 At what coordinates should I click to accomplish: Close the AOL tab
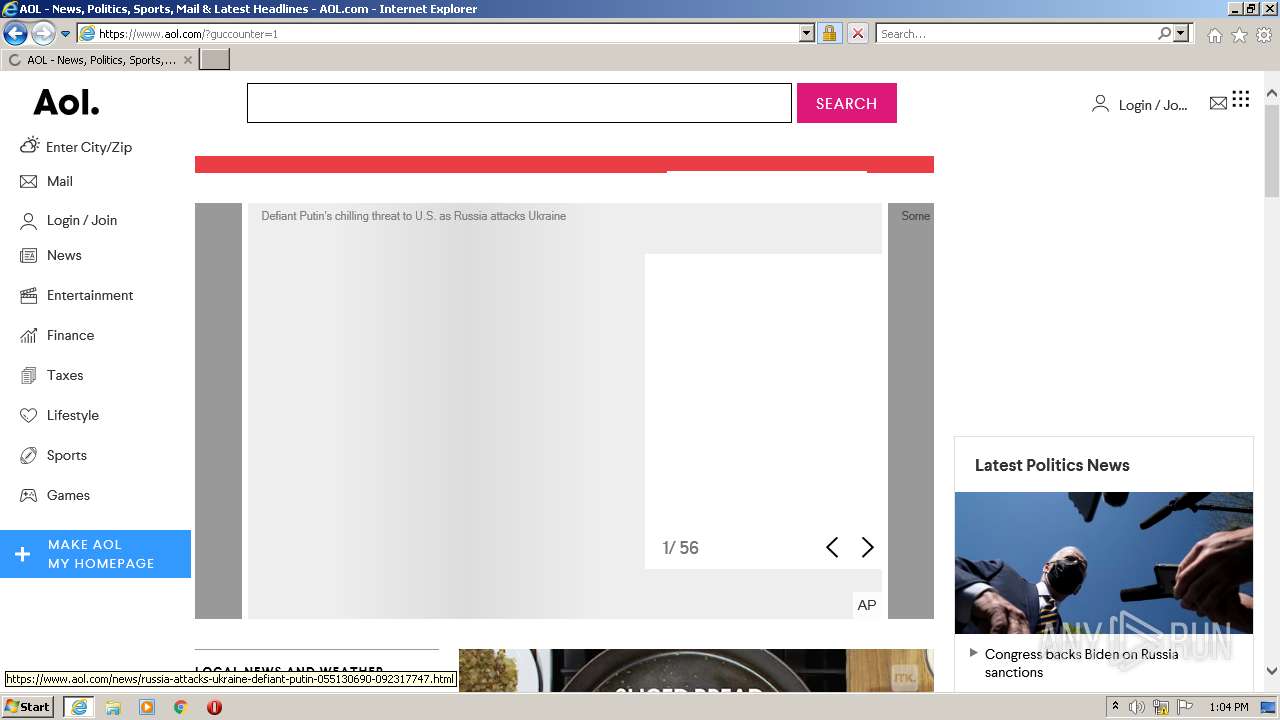(x=187, y=60)
